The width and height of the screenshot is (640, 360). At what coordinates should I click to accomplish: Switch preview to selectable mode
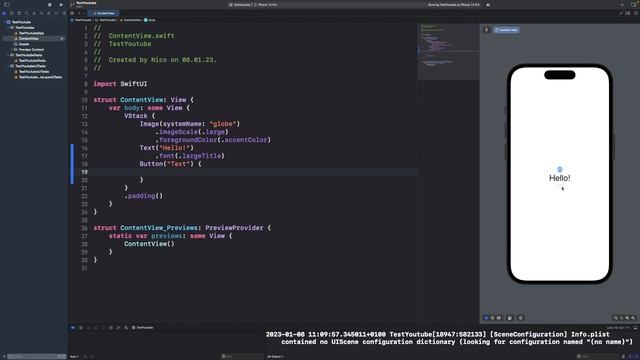tap(492, 318)
